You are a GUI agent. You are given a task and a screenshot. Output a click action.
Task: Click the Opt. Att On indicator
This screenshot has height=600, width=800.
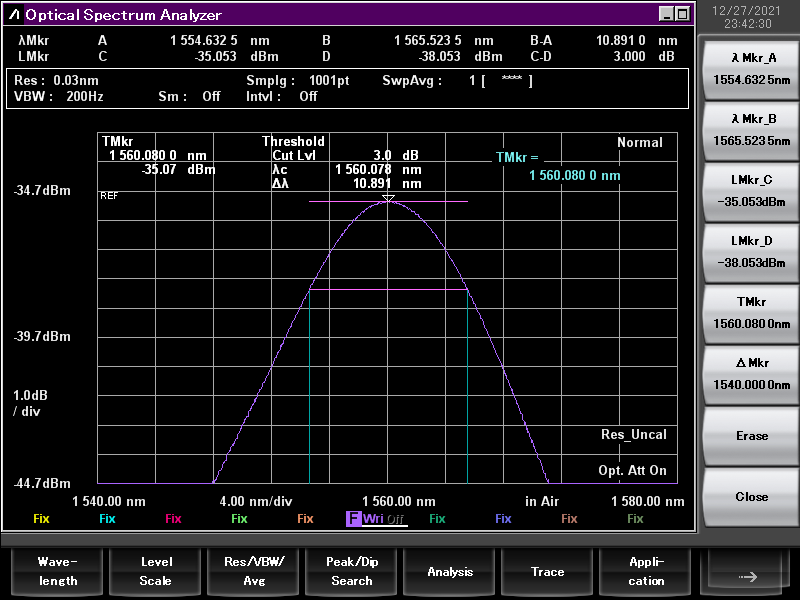pos(633,470)
